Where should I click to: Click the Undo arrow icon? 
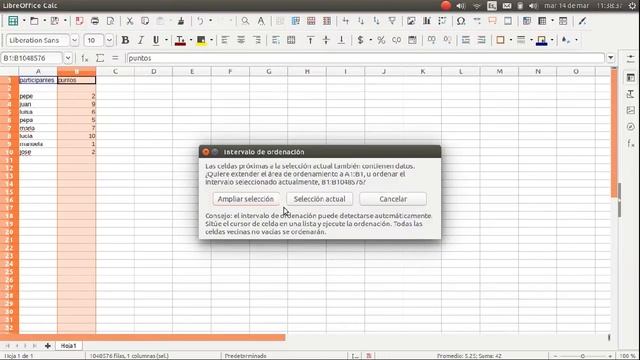pos(200,21)
